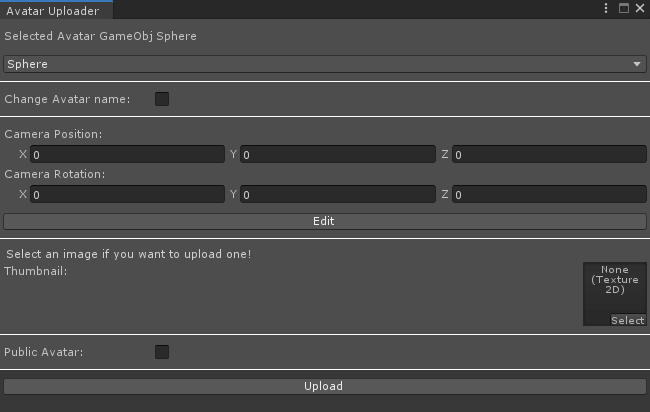Focus the Camera Rotation Z field
The image size is (650, 412).
click(548, 195)
